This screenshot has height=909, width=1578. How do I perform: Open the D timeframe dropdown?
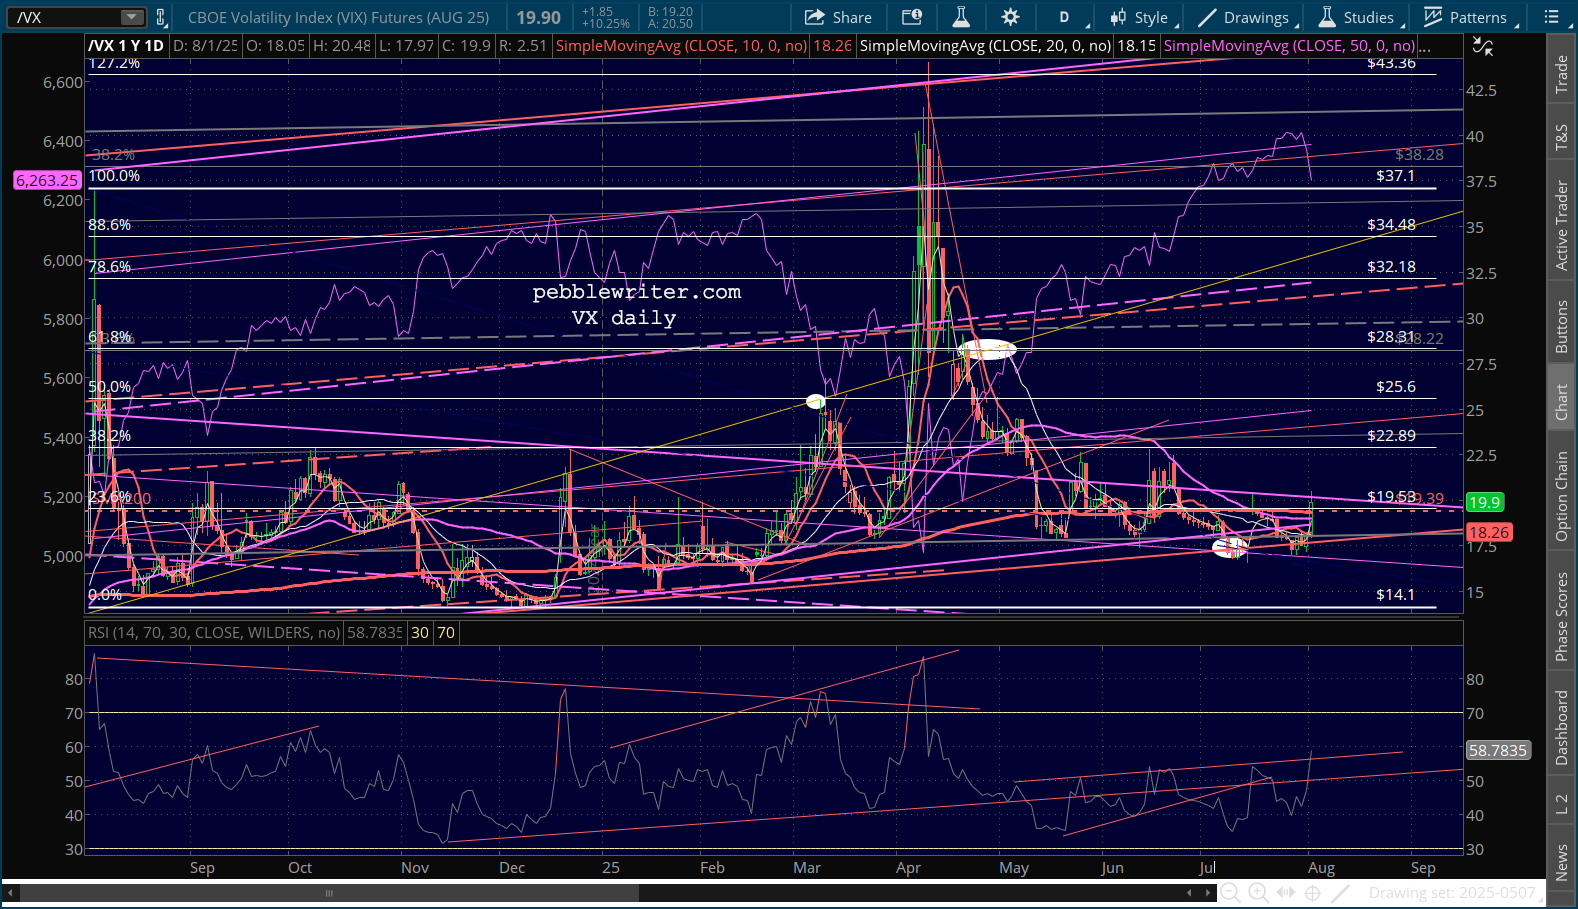1064,17
